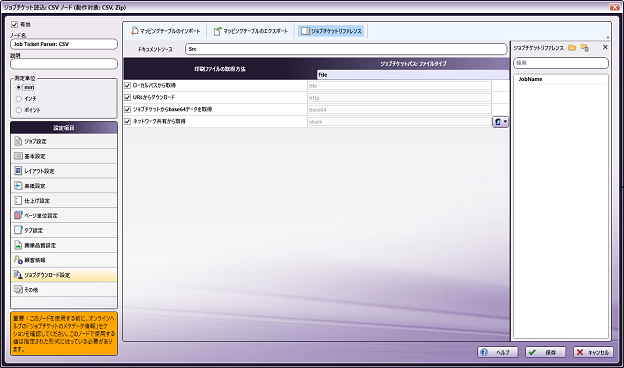Click the http value field in URL row
The image size is (624, 368).
pos(399,97)
